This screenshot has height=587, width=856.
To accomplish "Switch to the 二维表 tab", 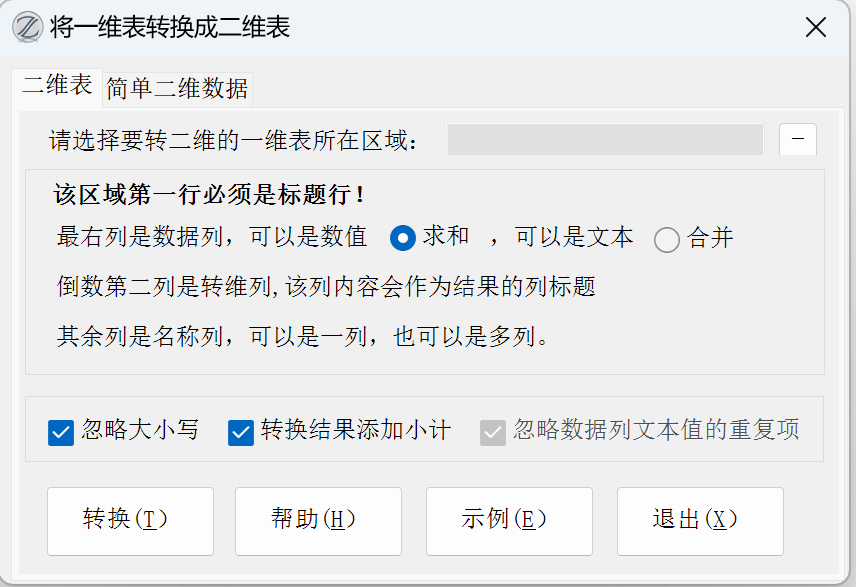I will click(x=58, y=86).
